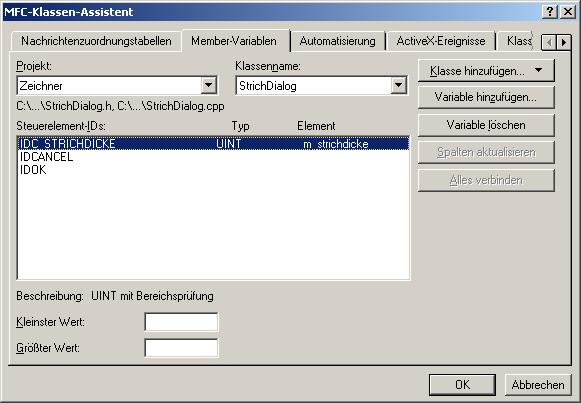Select the IDCANCEL control ID
The image size is (581, 403).
(46, 157)
